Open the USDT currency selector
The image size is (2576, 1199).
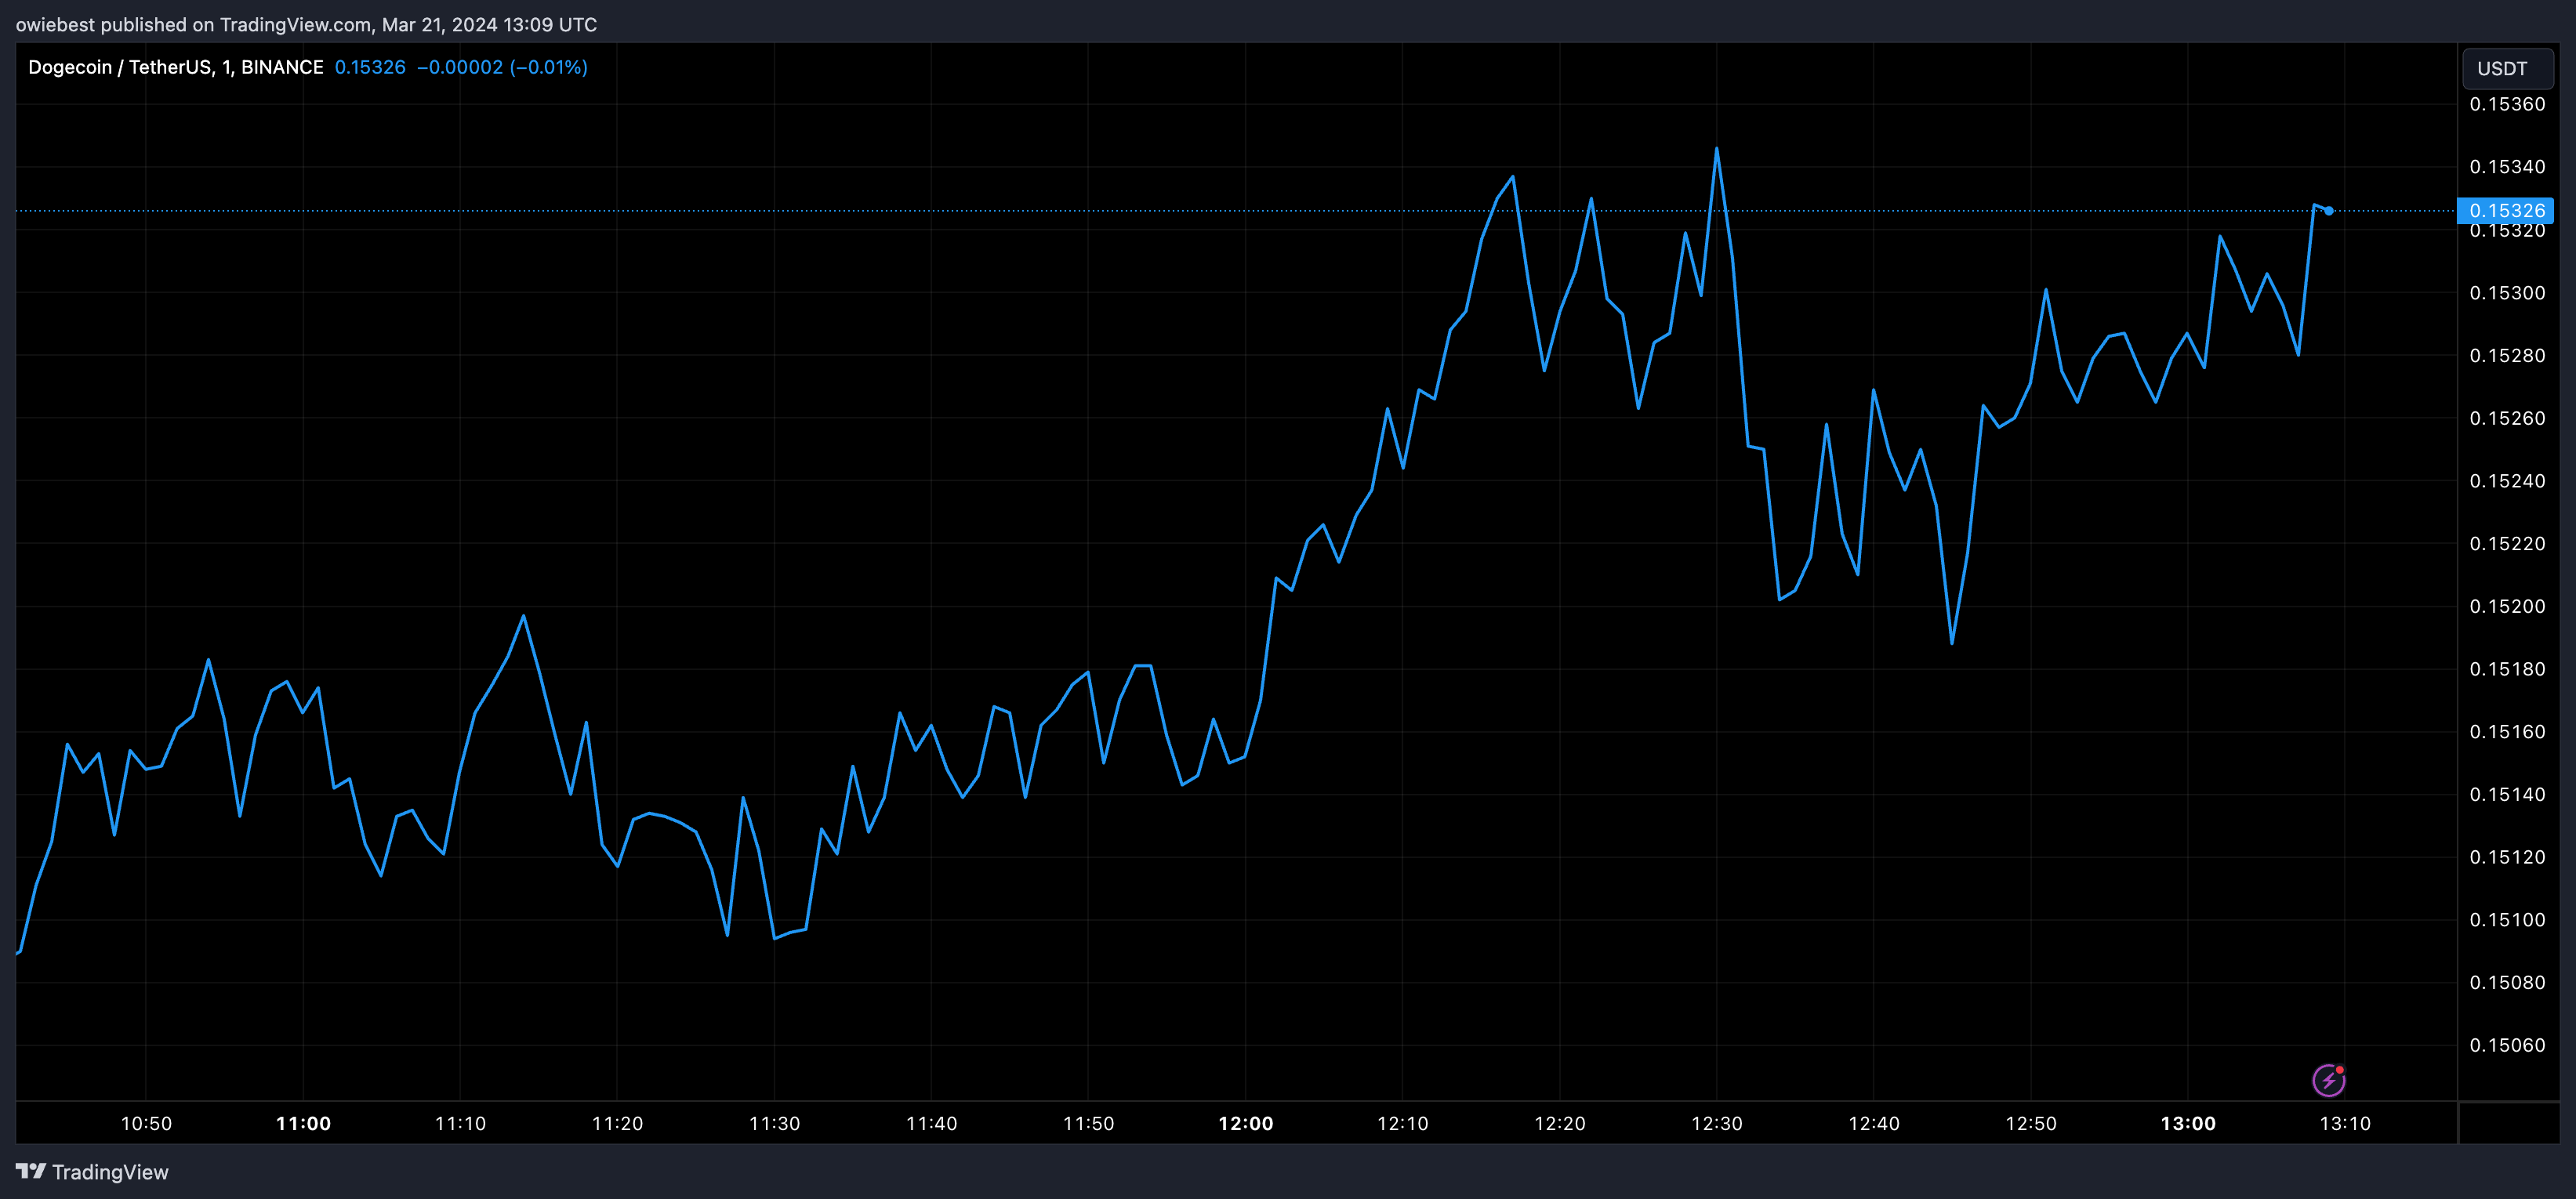coord(2506,68)
